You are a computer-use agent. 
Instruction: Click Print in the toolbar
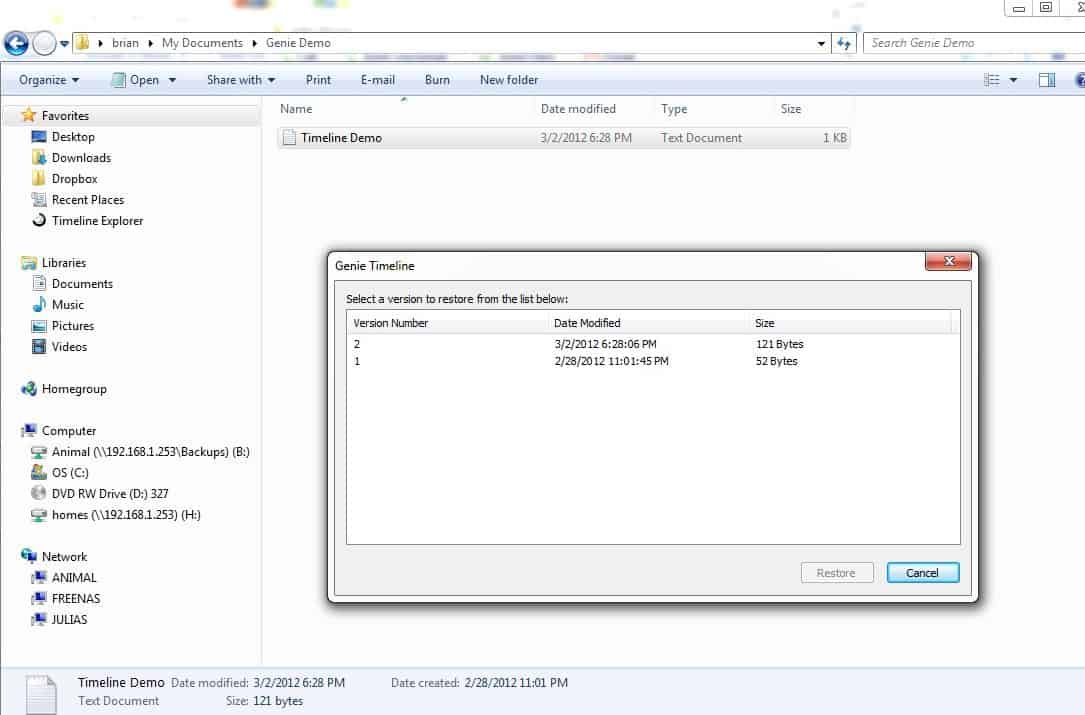click(318, 80)
